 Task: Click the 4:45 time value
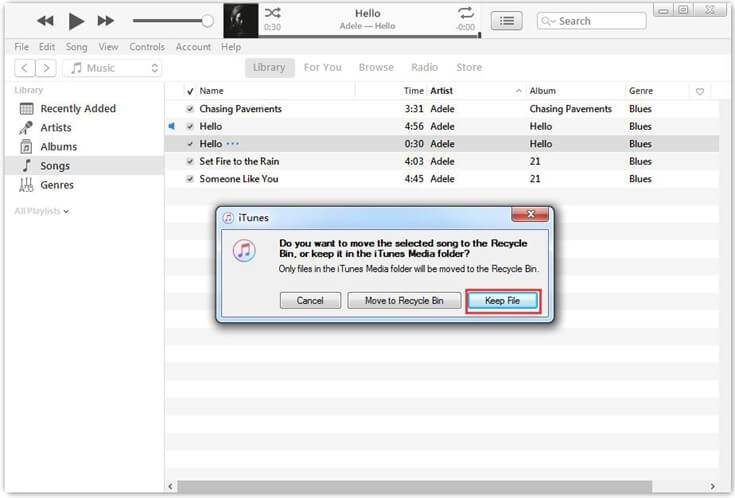tap(414, 179)
